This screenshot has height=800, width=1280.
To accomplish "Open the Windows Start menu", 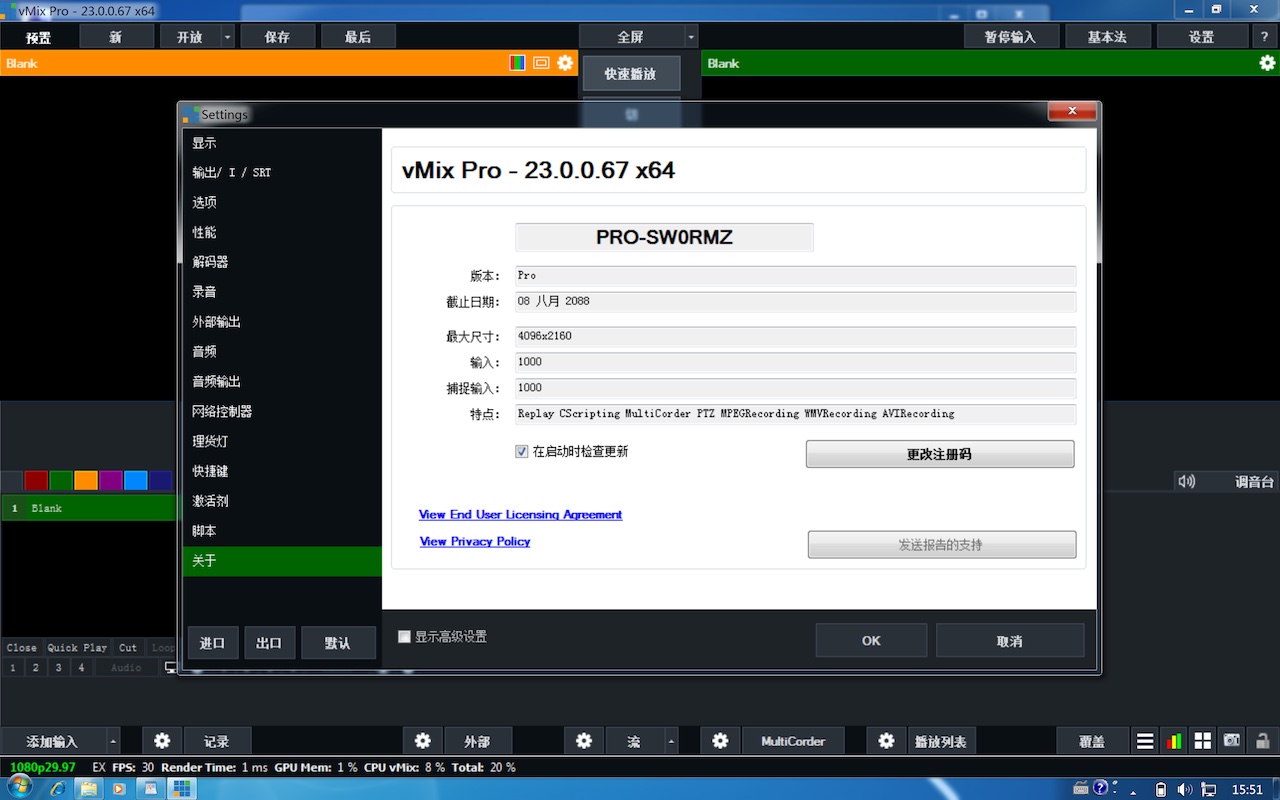I will [x=18, y=788].
